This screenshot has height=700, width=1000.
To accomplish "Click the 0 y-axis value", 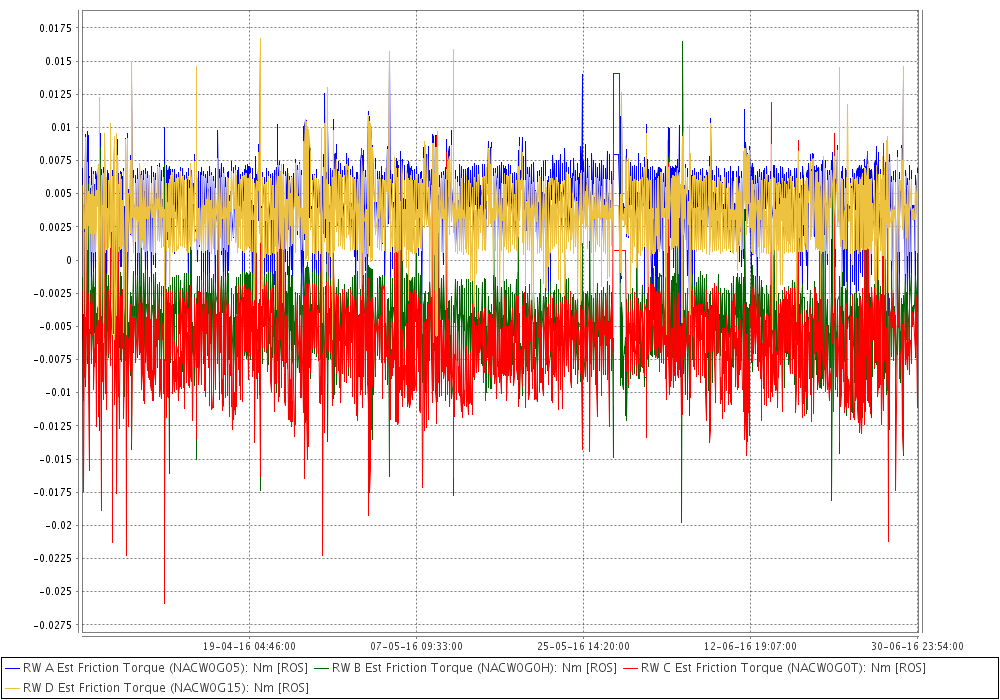I will pyautogui.click(x=69, y=260).
